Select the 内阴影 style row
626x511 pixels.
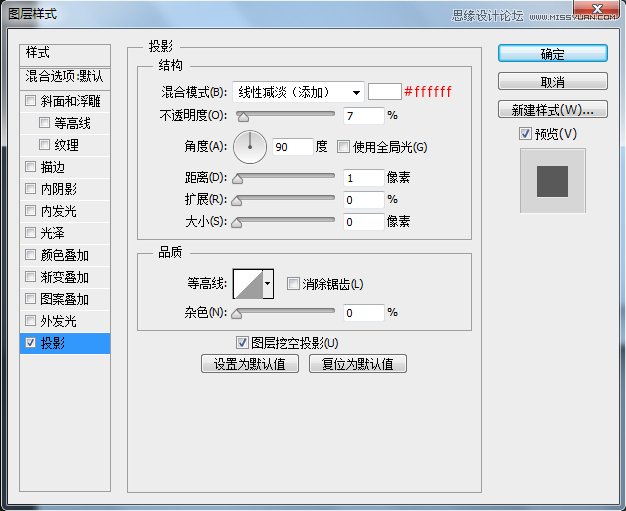tap(65, 189)
